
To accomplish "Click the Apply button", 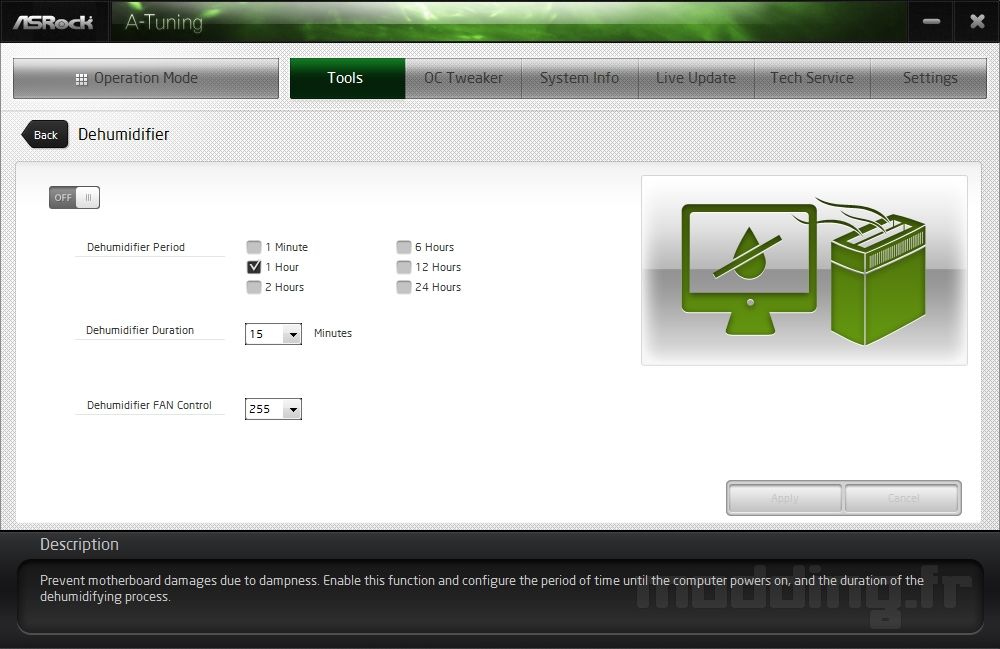I will click(784, 498).
